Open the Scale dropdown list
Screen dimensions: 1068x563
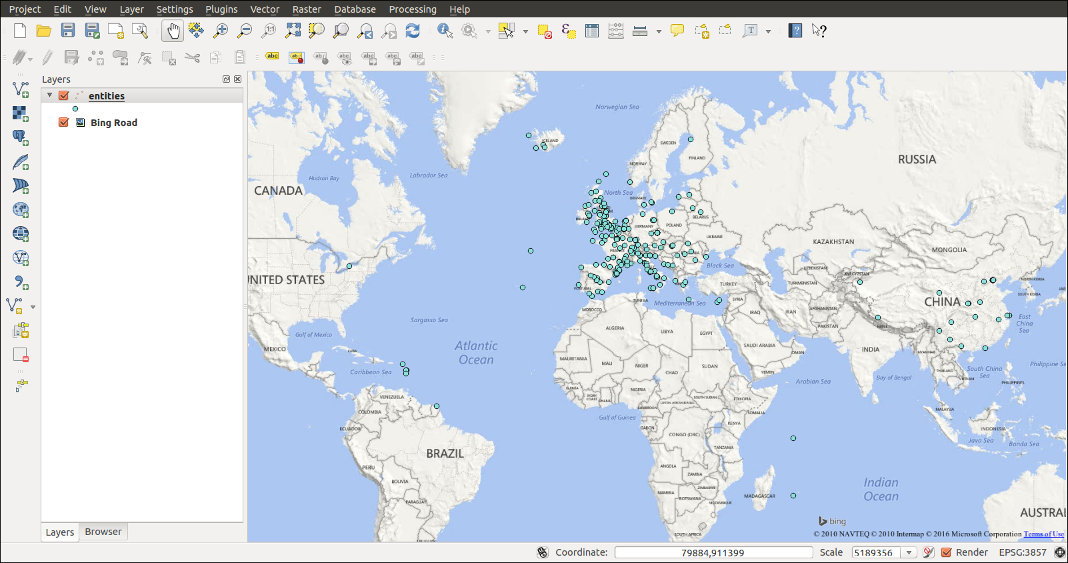(910, 552)
